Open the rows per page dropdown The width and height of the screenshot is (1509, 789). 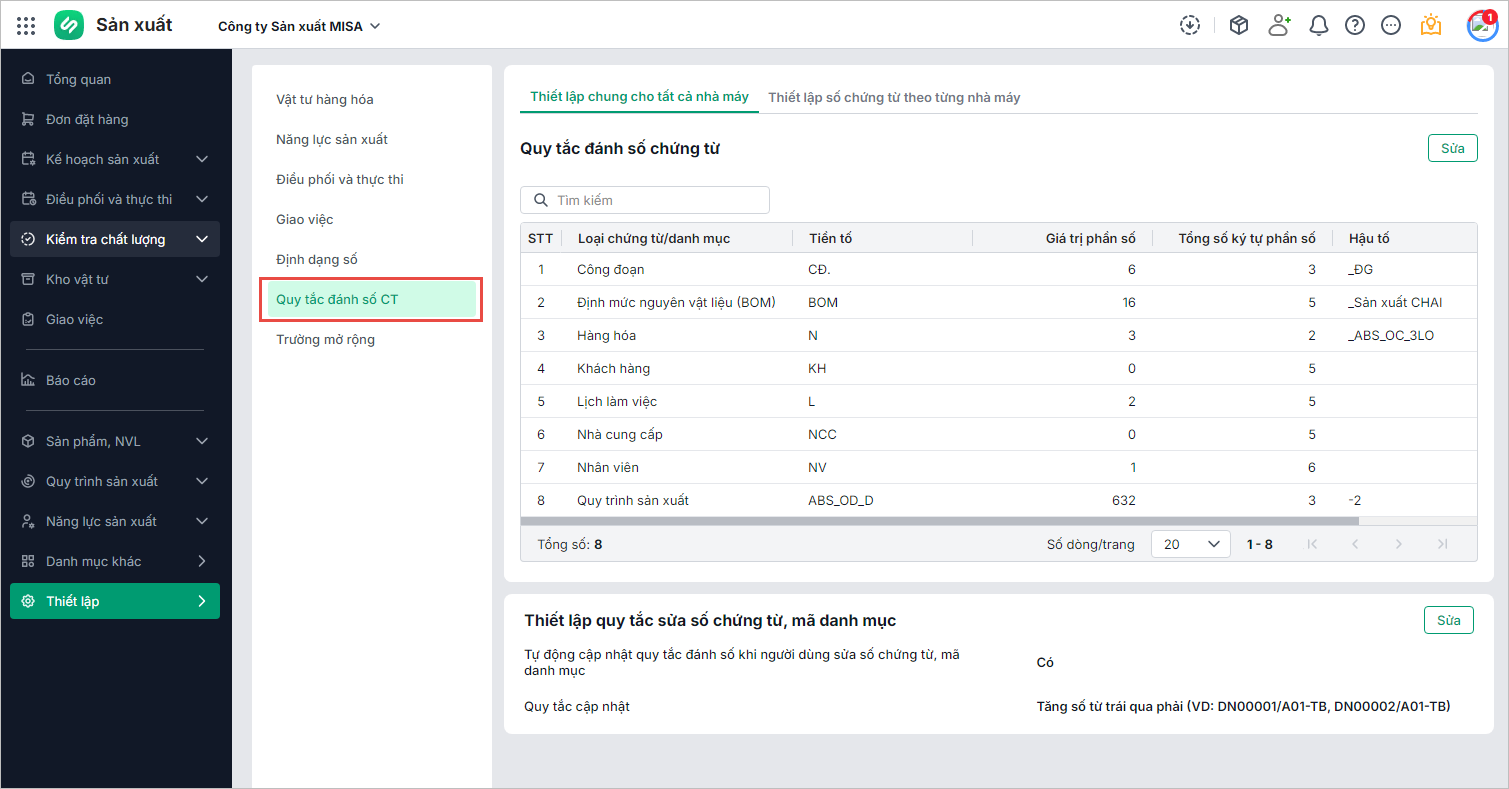click(x=1190, y=544)
